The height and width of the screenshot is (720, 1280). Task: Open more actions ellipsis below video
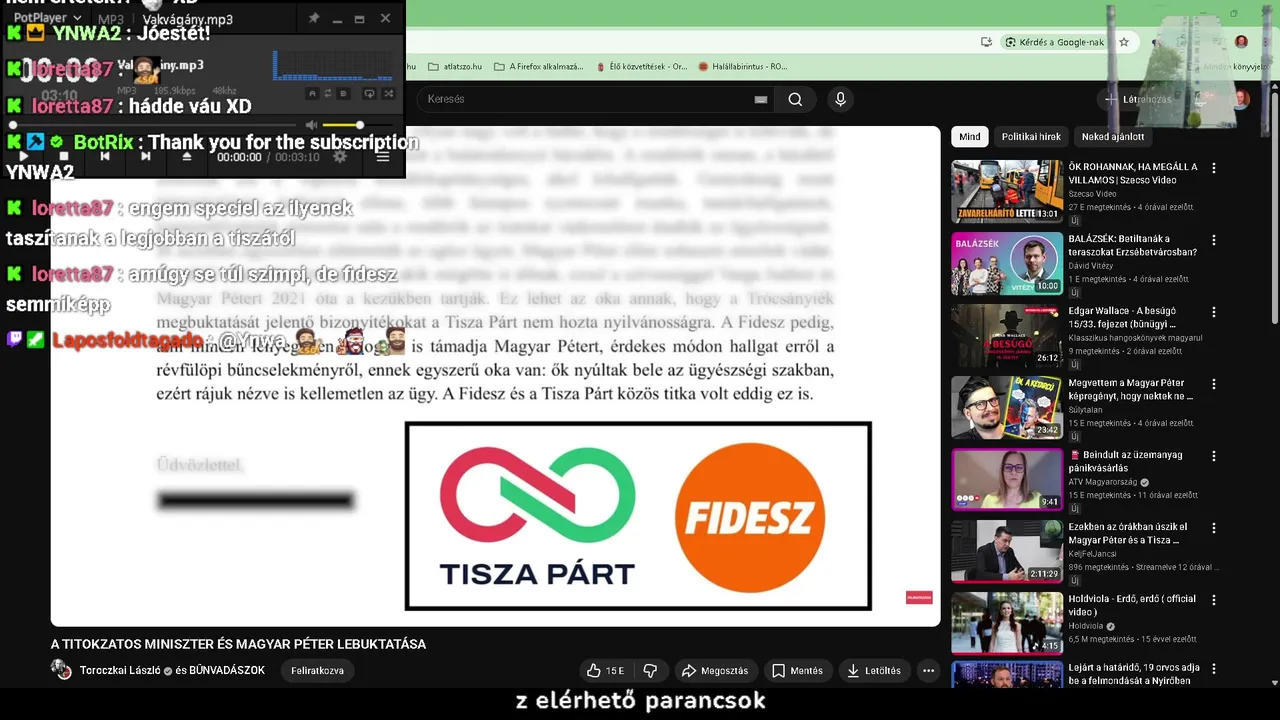click(x=929, y=671)
